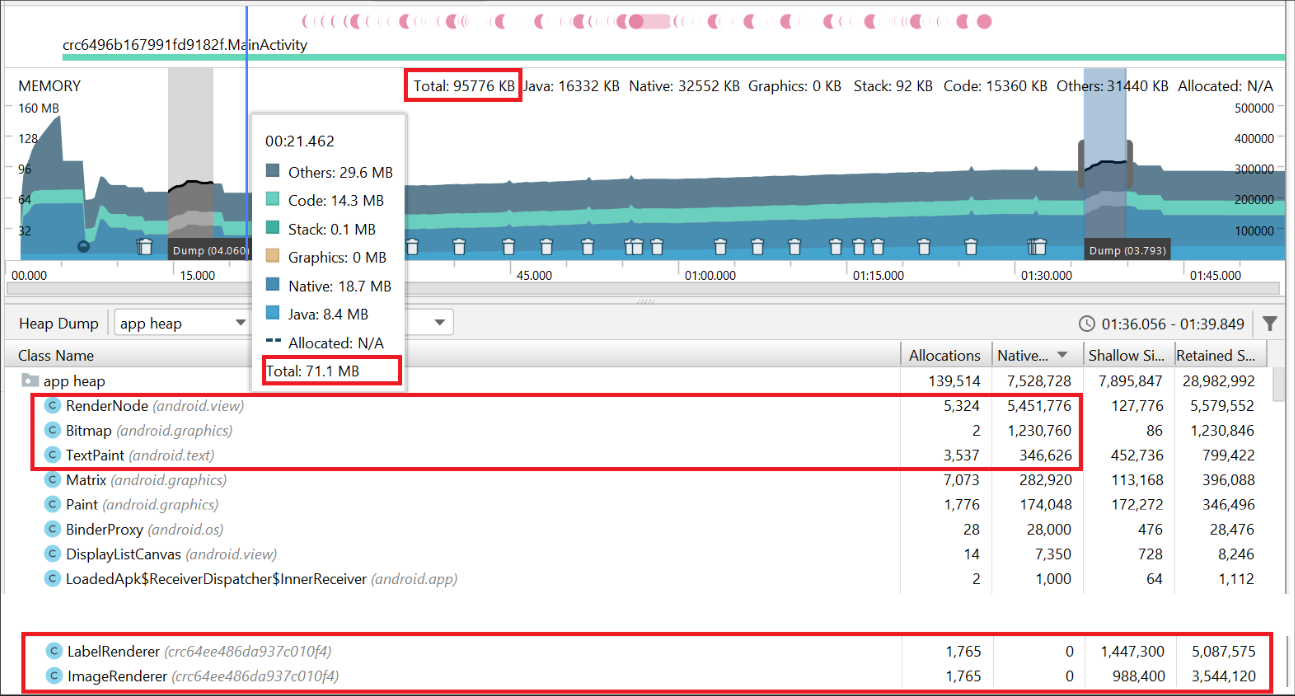Click the folder icon next to app heap
Image resolution: width=1295 pixels, height=696 pixels.
30,380
